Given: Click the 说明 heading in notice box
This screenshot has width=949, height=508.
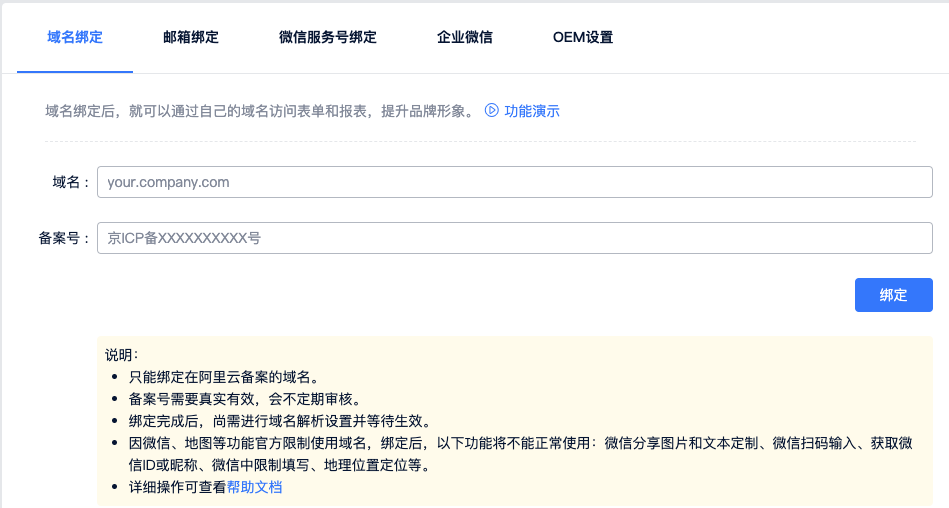Looking at the screenshot, I should (x=122, y=355).
